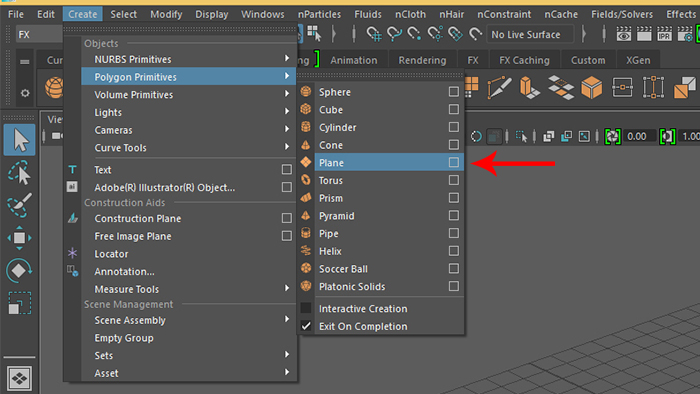This screenshot has width=700, height=394.
Task: Click the No Live Surface field
Action: click(530, 34)
